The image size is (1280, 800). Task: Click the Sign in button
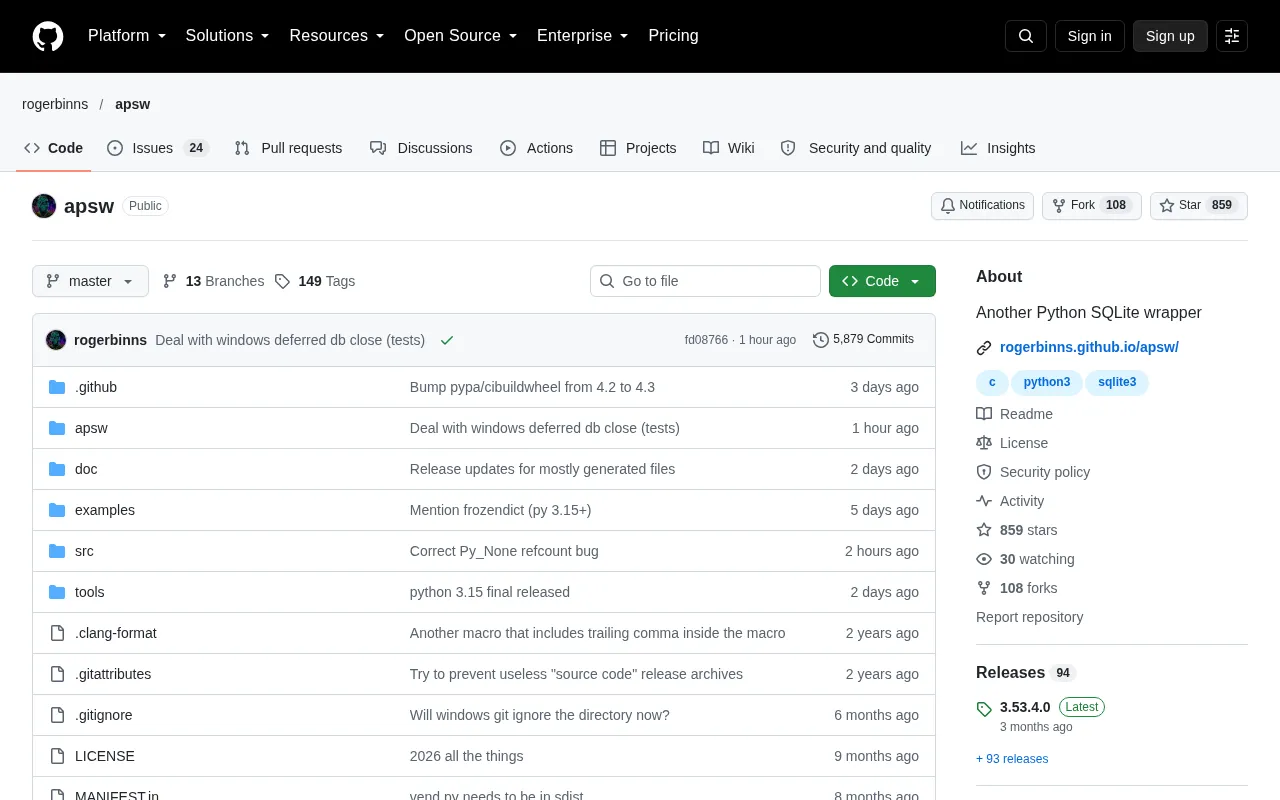(x=1089, y=36)
